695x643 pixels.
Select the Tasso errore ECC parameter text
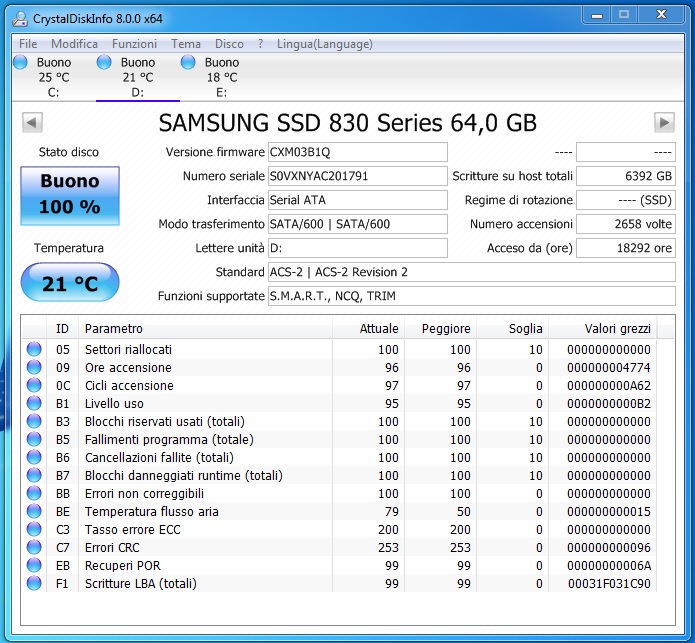(x=133, y=530)
